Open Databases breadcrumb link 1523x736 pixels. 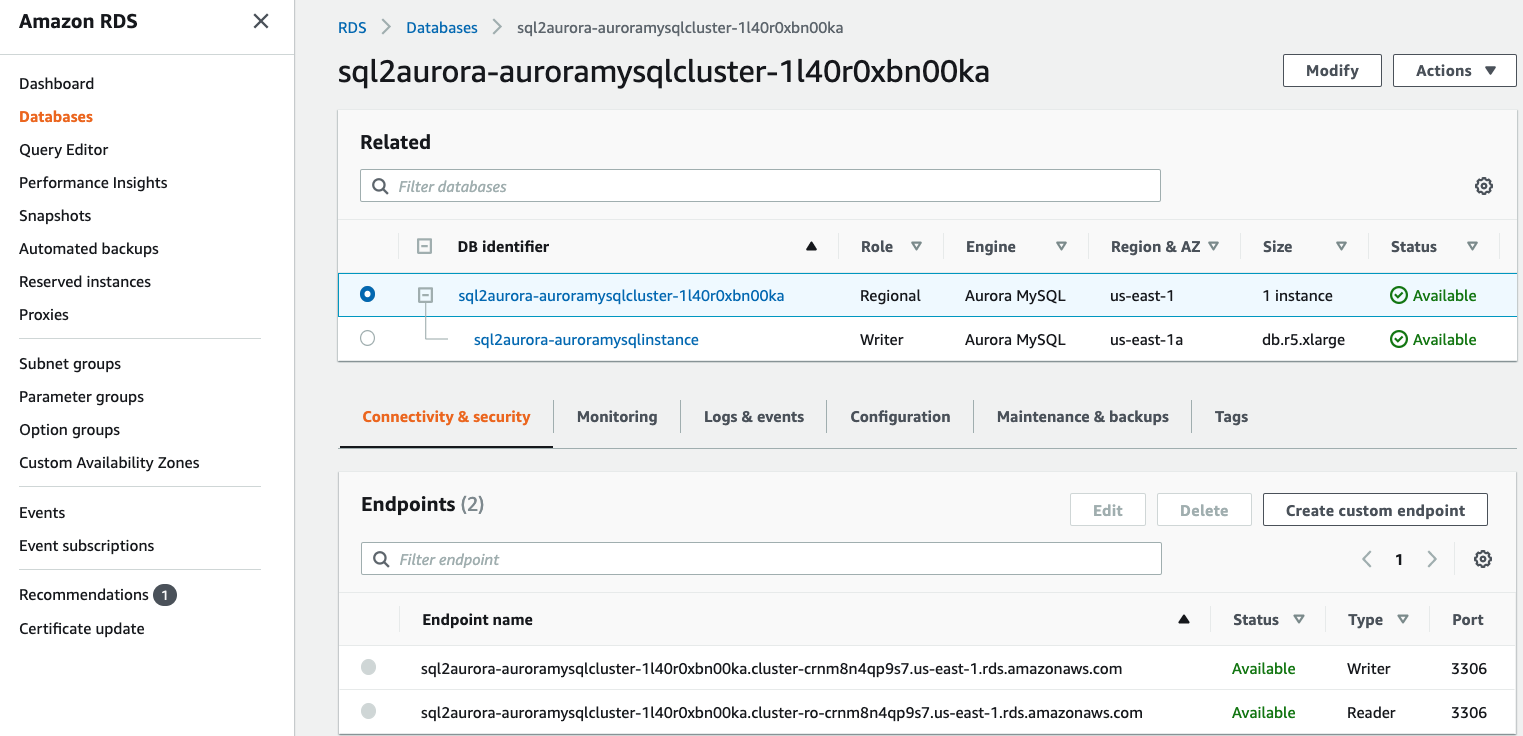pyautogui.click(x=442, y=28)
